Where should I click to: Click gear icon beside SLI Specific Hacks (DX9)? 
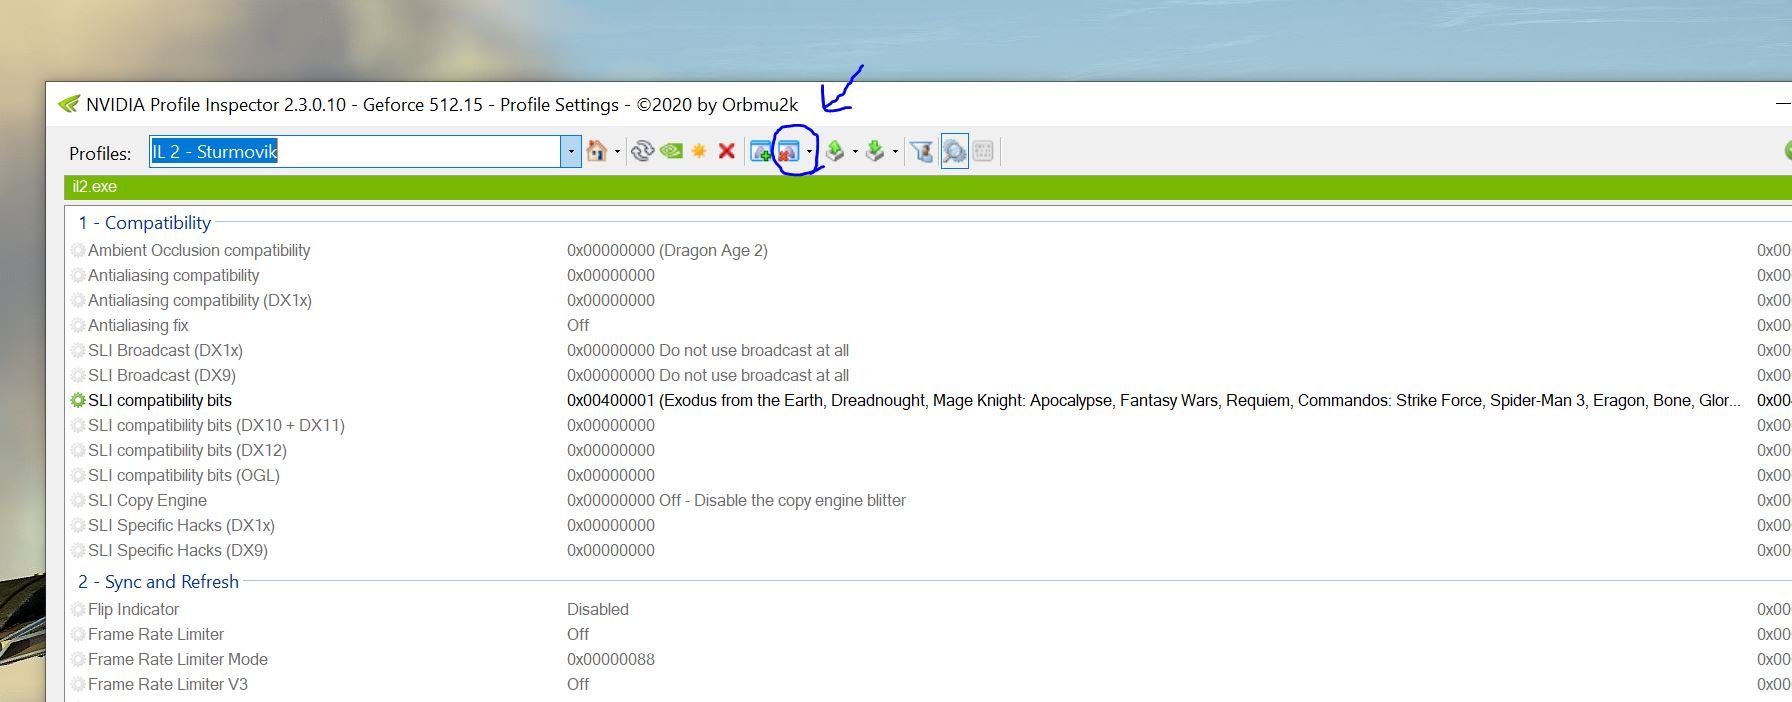78,550
